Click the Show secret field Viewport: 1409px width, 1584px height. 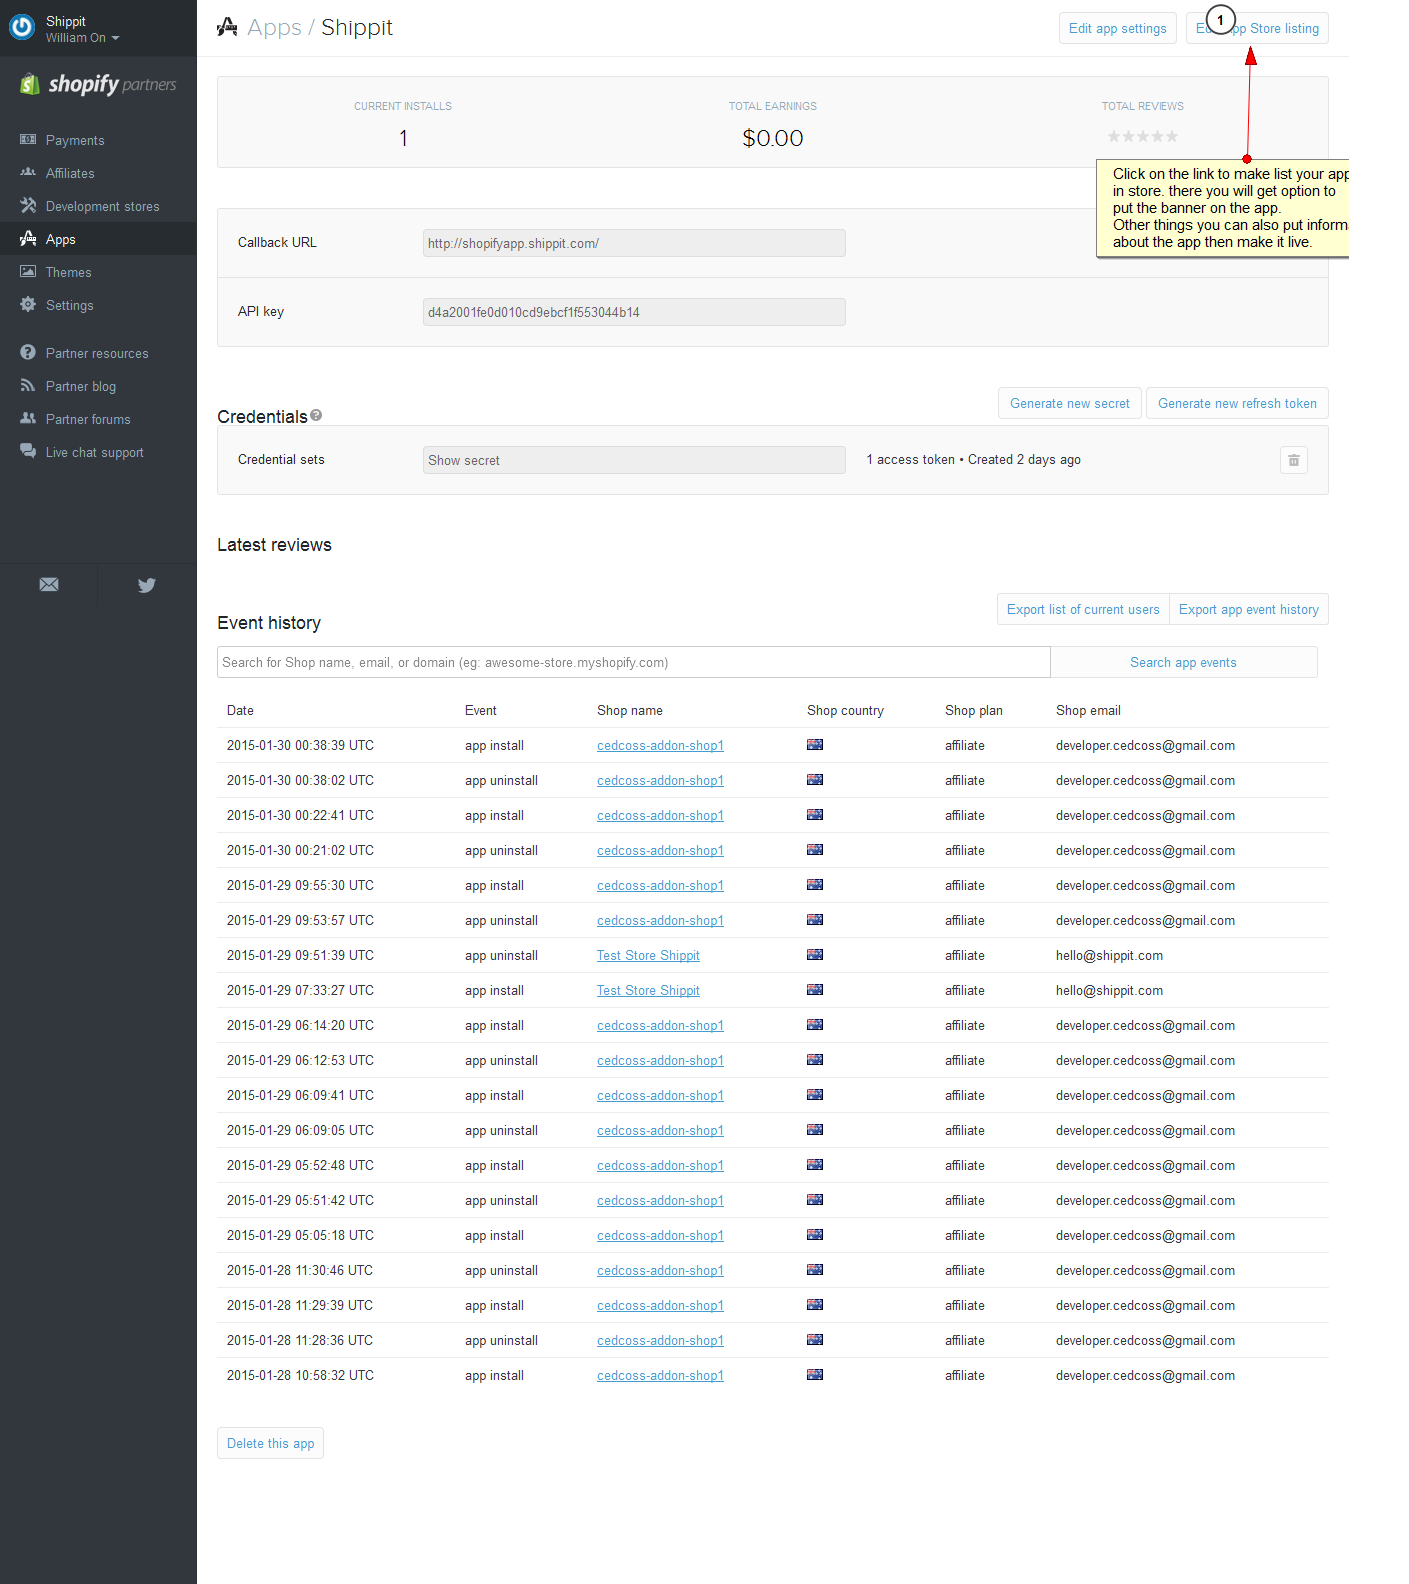(634, 460)
